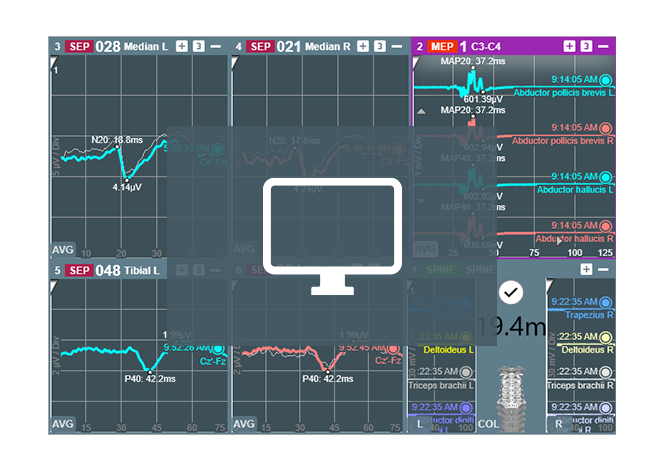Image resolution: width=665 pixels, height=471 pixels.
Task: Select the SEP 028 Median L tab
Action: click(x=108, y=46)
